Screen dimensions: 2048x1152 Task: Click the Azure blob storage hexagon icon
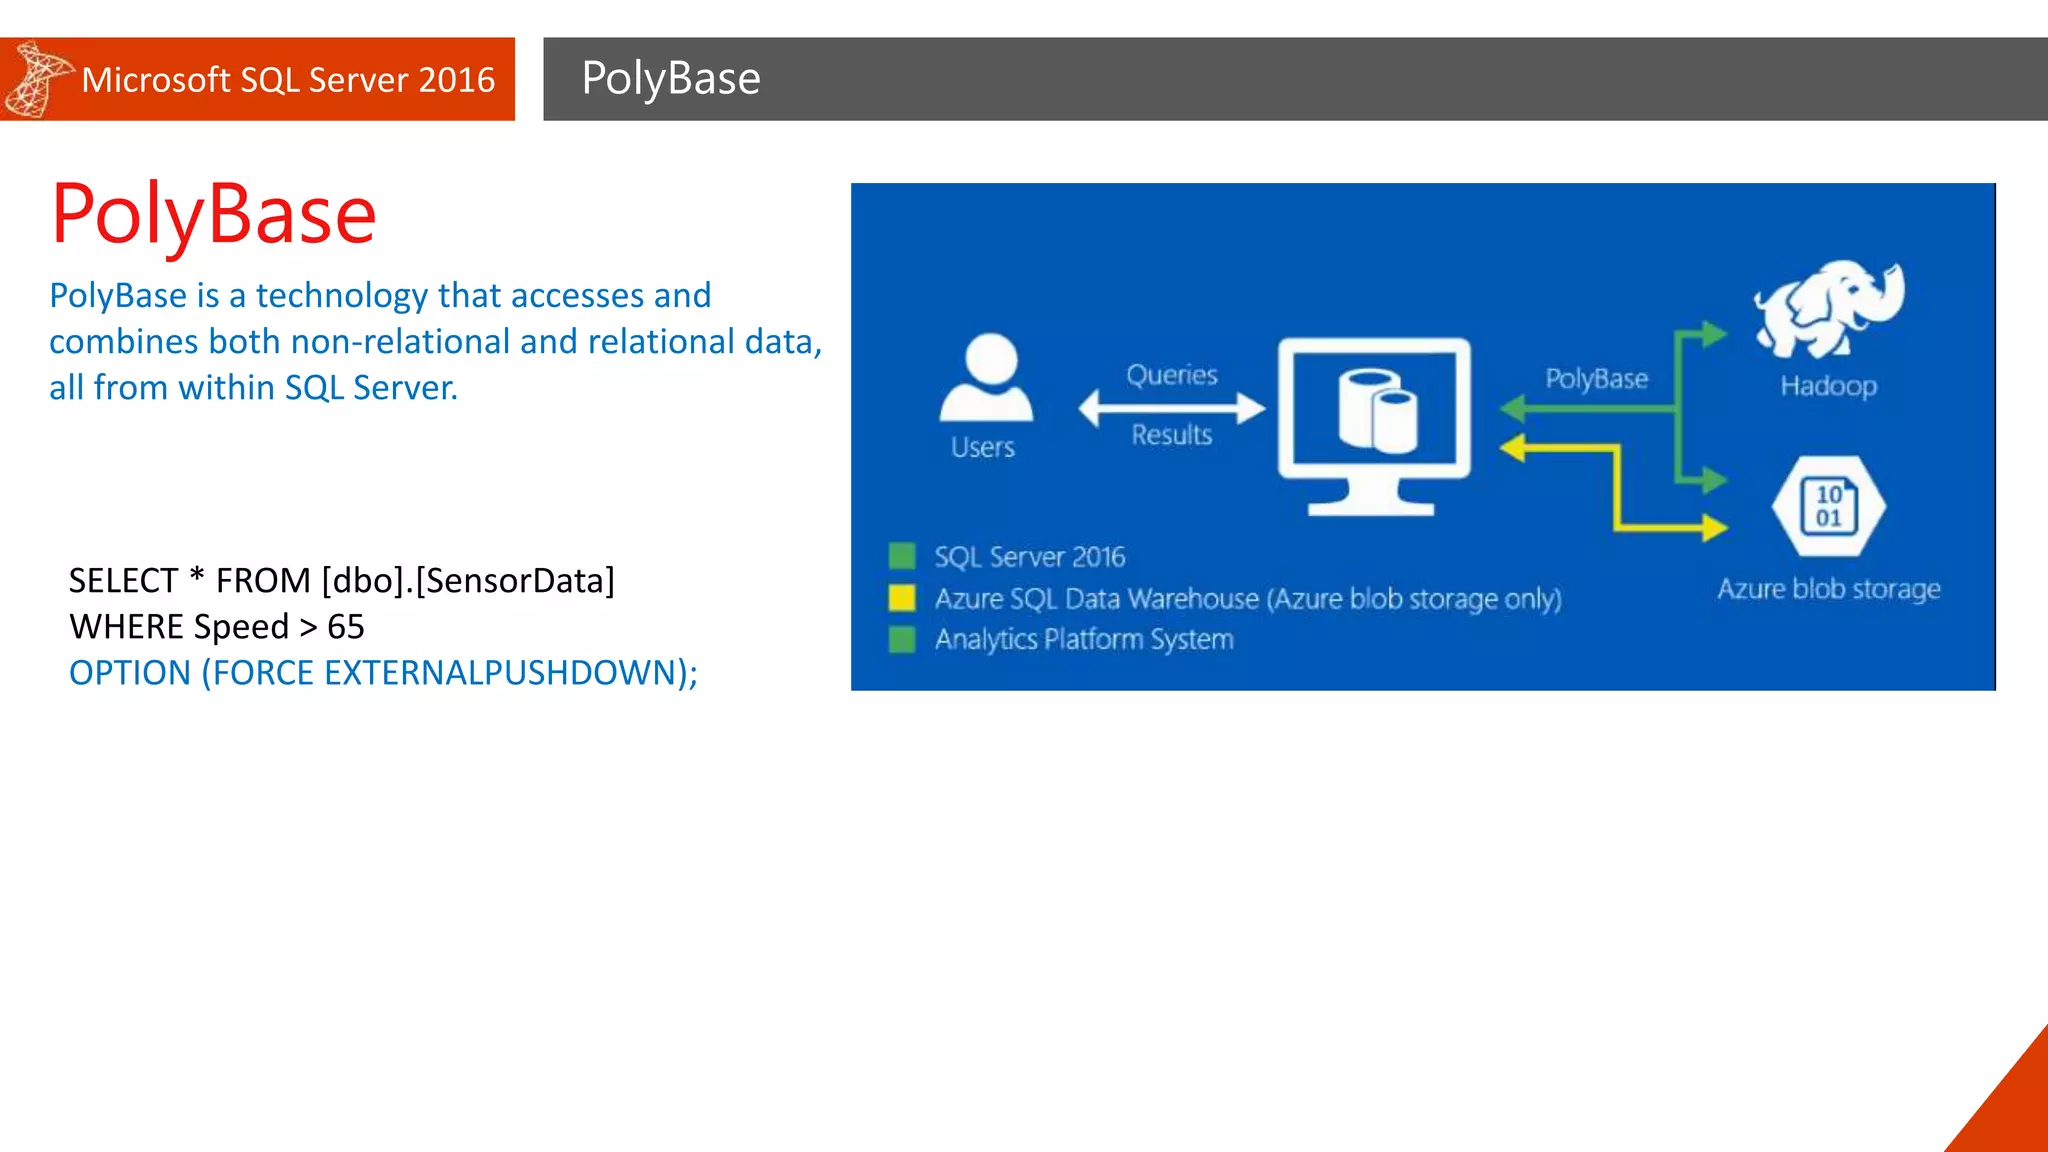pyautogui.click(x=1828, y=506)
